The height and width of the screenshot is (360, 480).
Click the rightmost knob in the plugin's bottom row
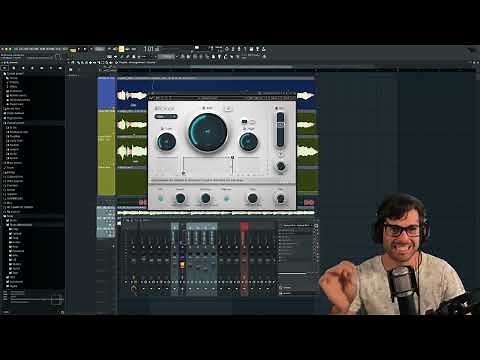coord(281,199)
